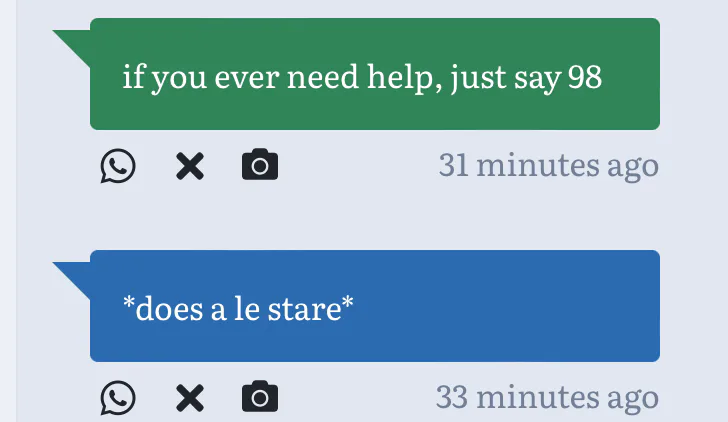
Task: Share the "just say 98" message on WhatsApp
Action: point(118,166)
